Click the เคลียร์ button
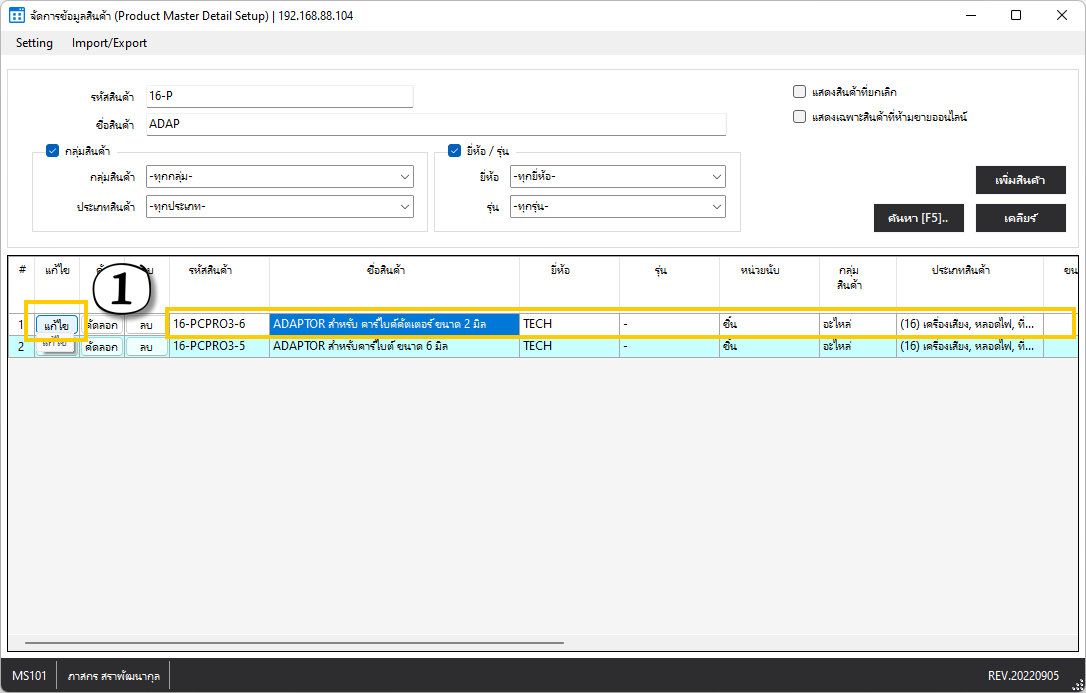The image size is (1086, 693). tap(1020, 218)
